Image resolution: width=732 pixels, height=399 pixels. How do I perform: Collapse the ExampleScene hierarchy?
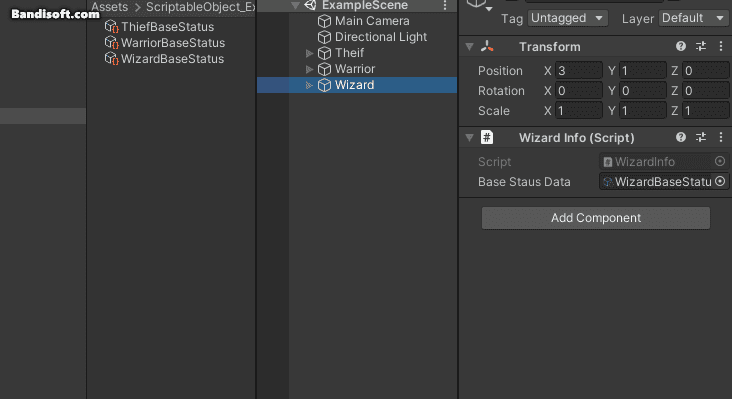295,6
